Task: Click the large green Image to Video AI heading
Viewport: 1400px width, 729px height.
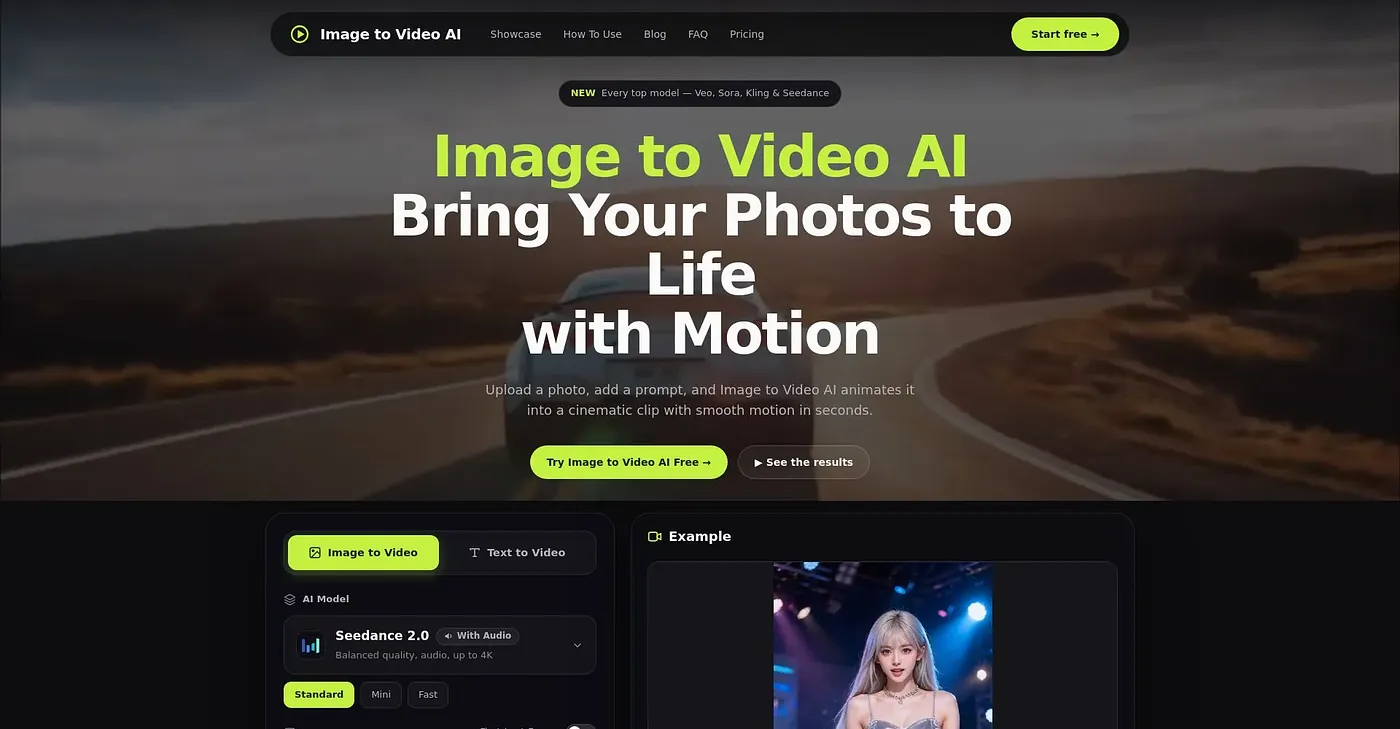Action: [700, 157]
